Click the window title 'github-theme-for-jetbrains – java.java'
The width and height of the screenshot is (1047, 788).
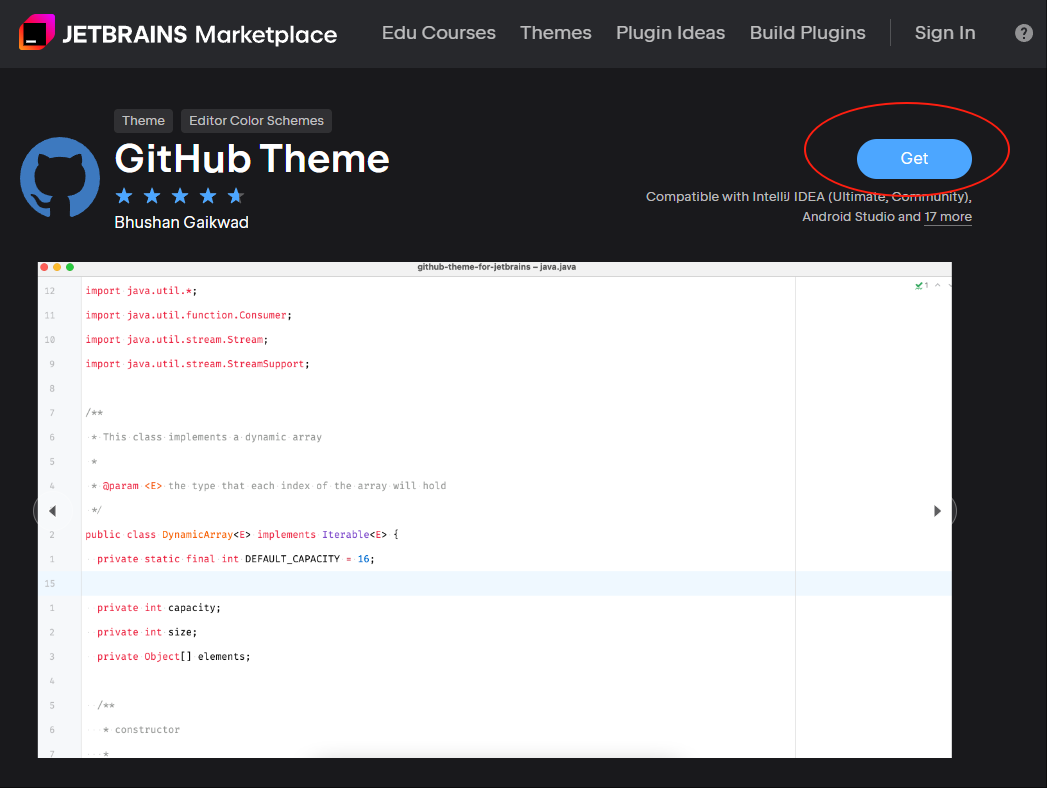tap(497, 267)
